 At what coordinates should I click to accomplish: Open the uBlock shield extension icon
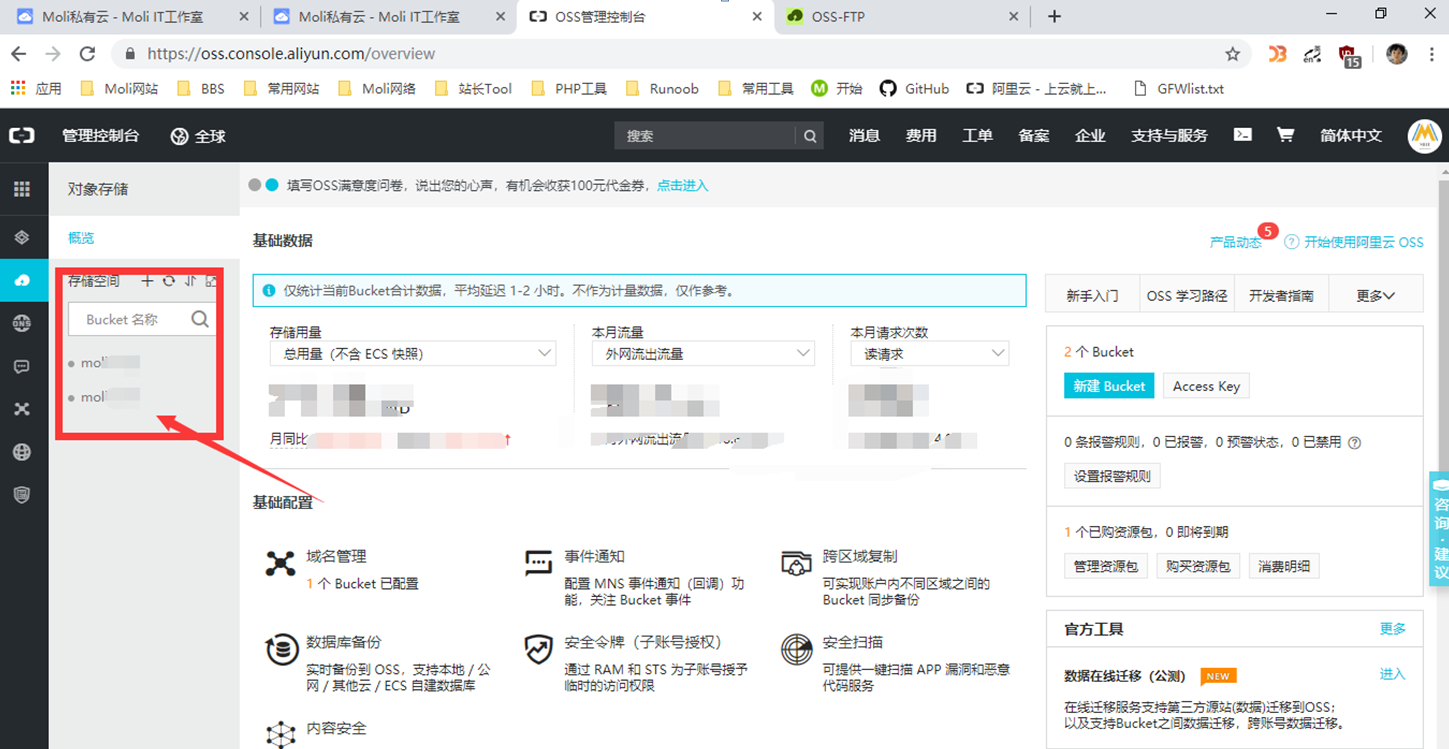pos(1349,55)
